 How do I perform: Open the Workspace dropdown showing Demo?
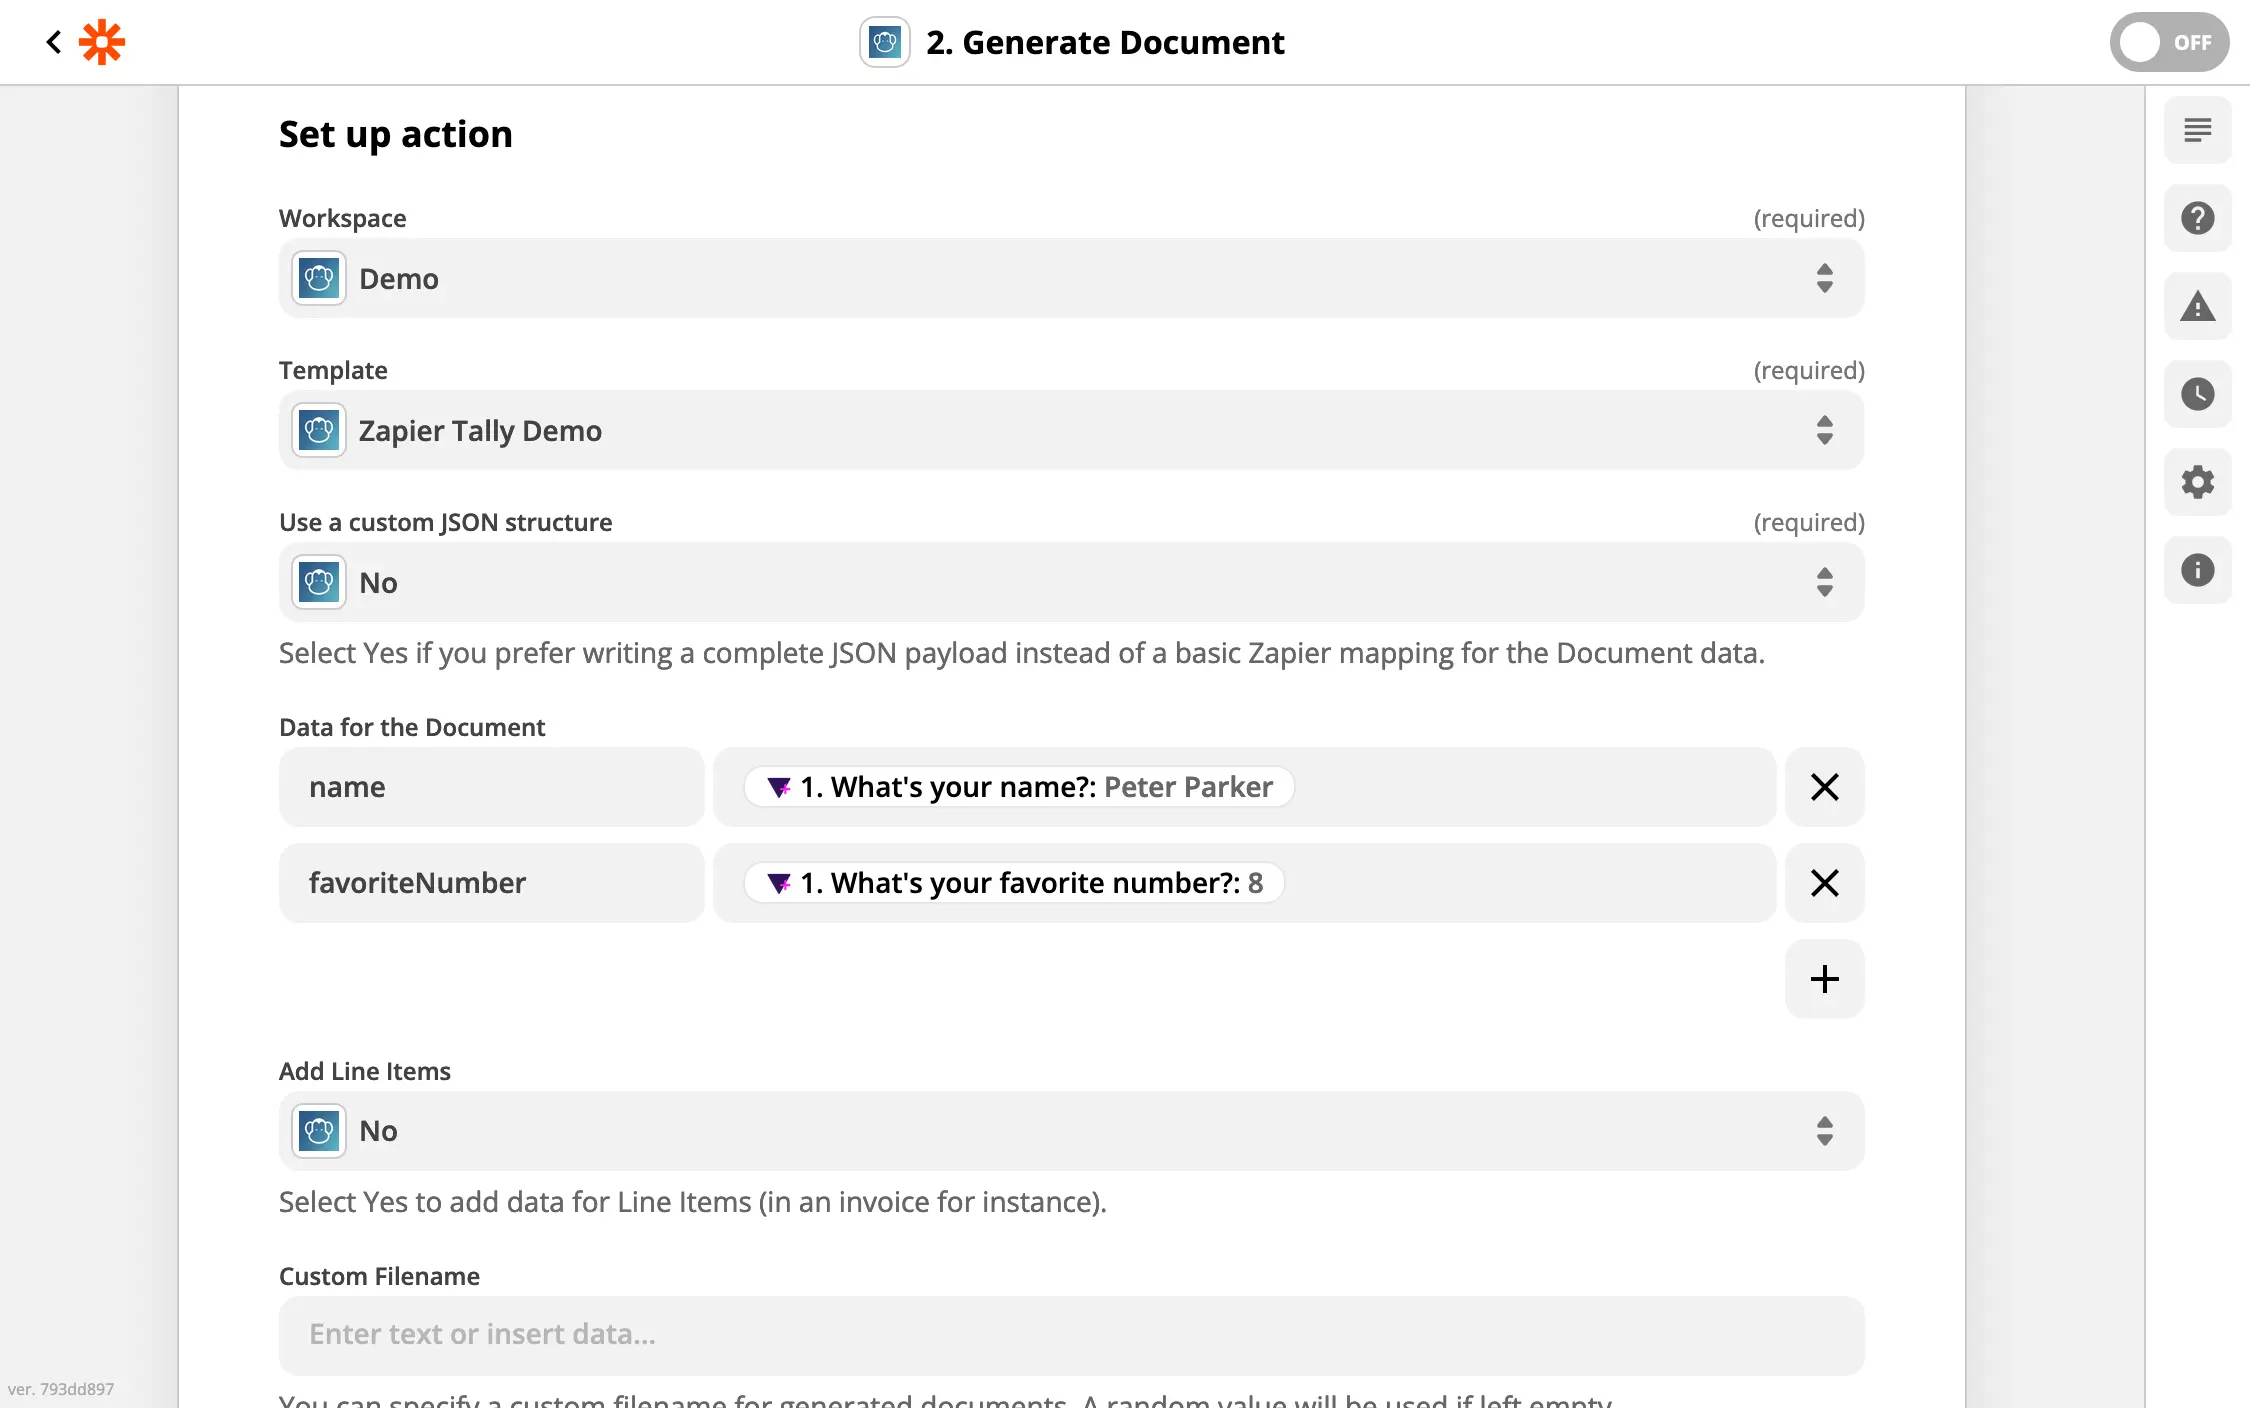coord(1070,278)
